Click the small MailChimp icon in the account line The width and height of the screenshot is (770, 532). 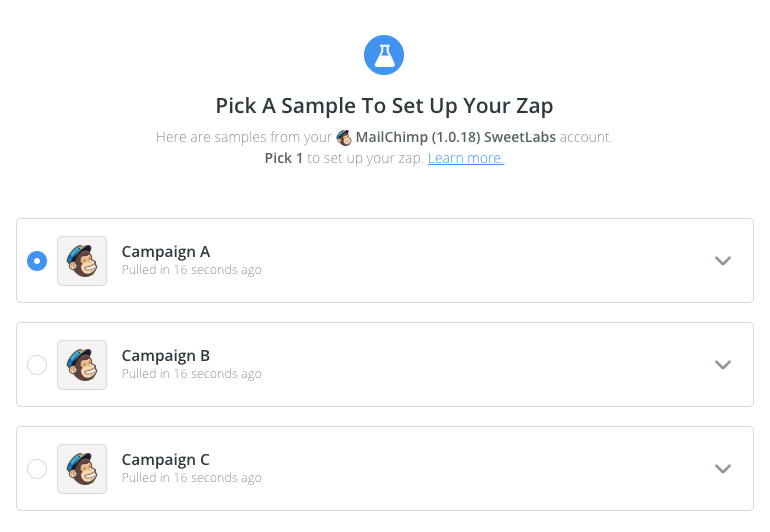(x=344, y=138)
